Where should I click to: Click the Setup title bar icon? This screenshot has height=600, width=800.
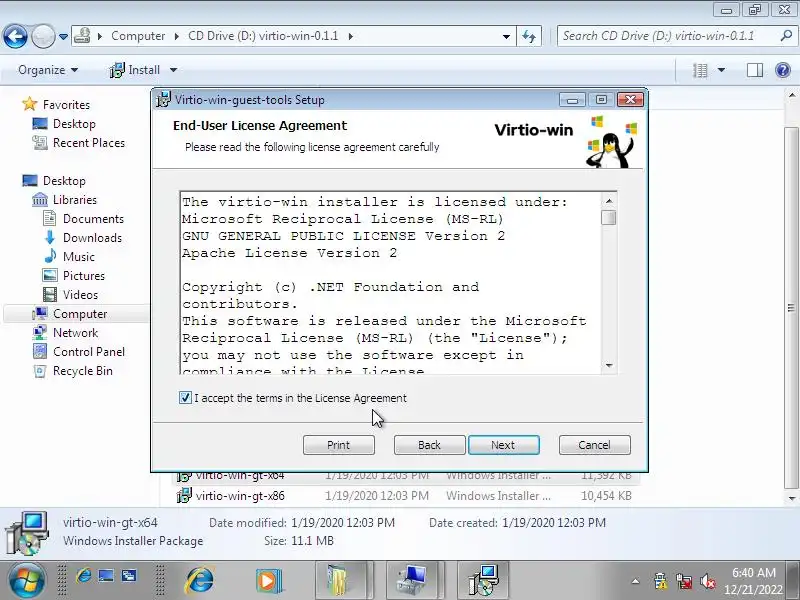point(163,99)
